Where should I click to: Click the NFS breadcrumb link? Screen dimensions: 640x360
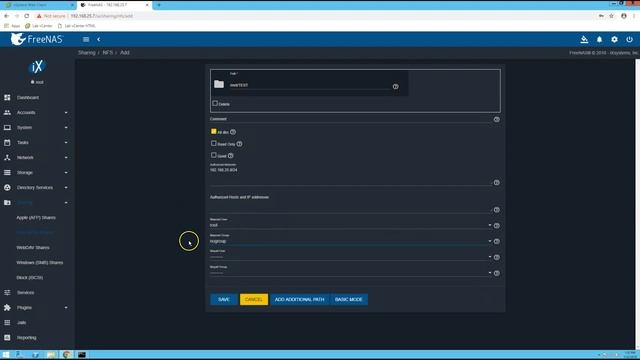[107, 53]
